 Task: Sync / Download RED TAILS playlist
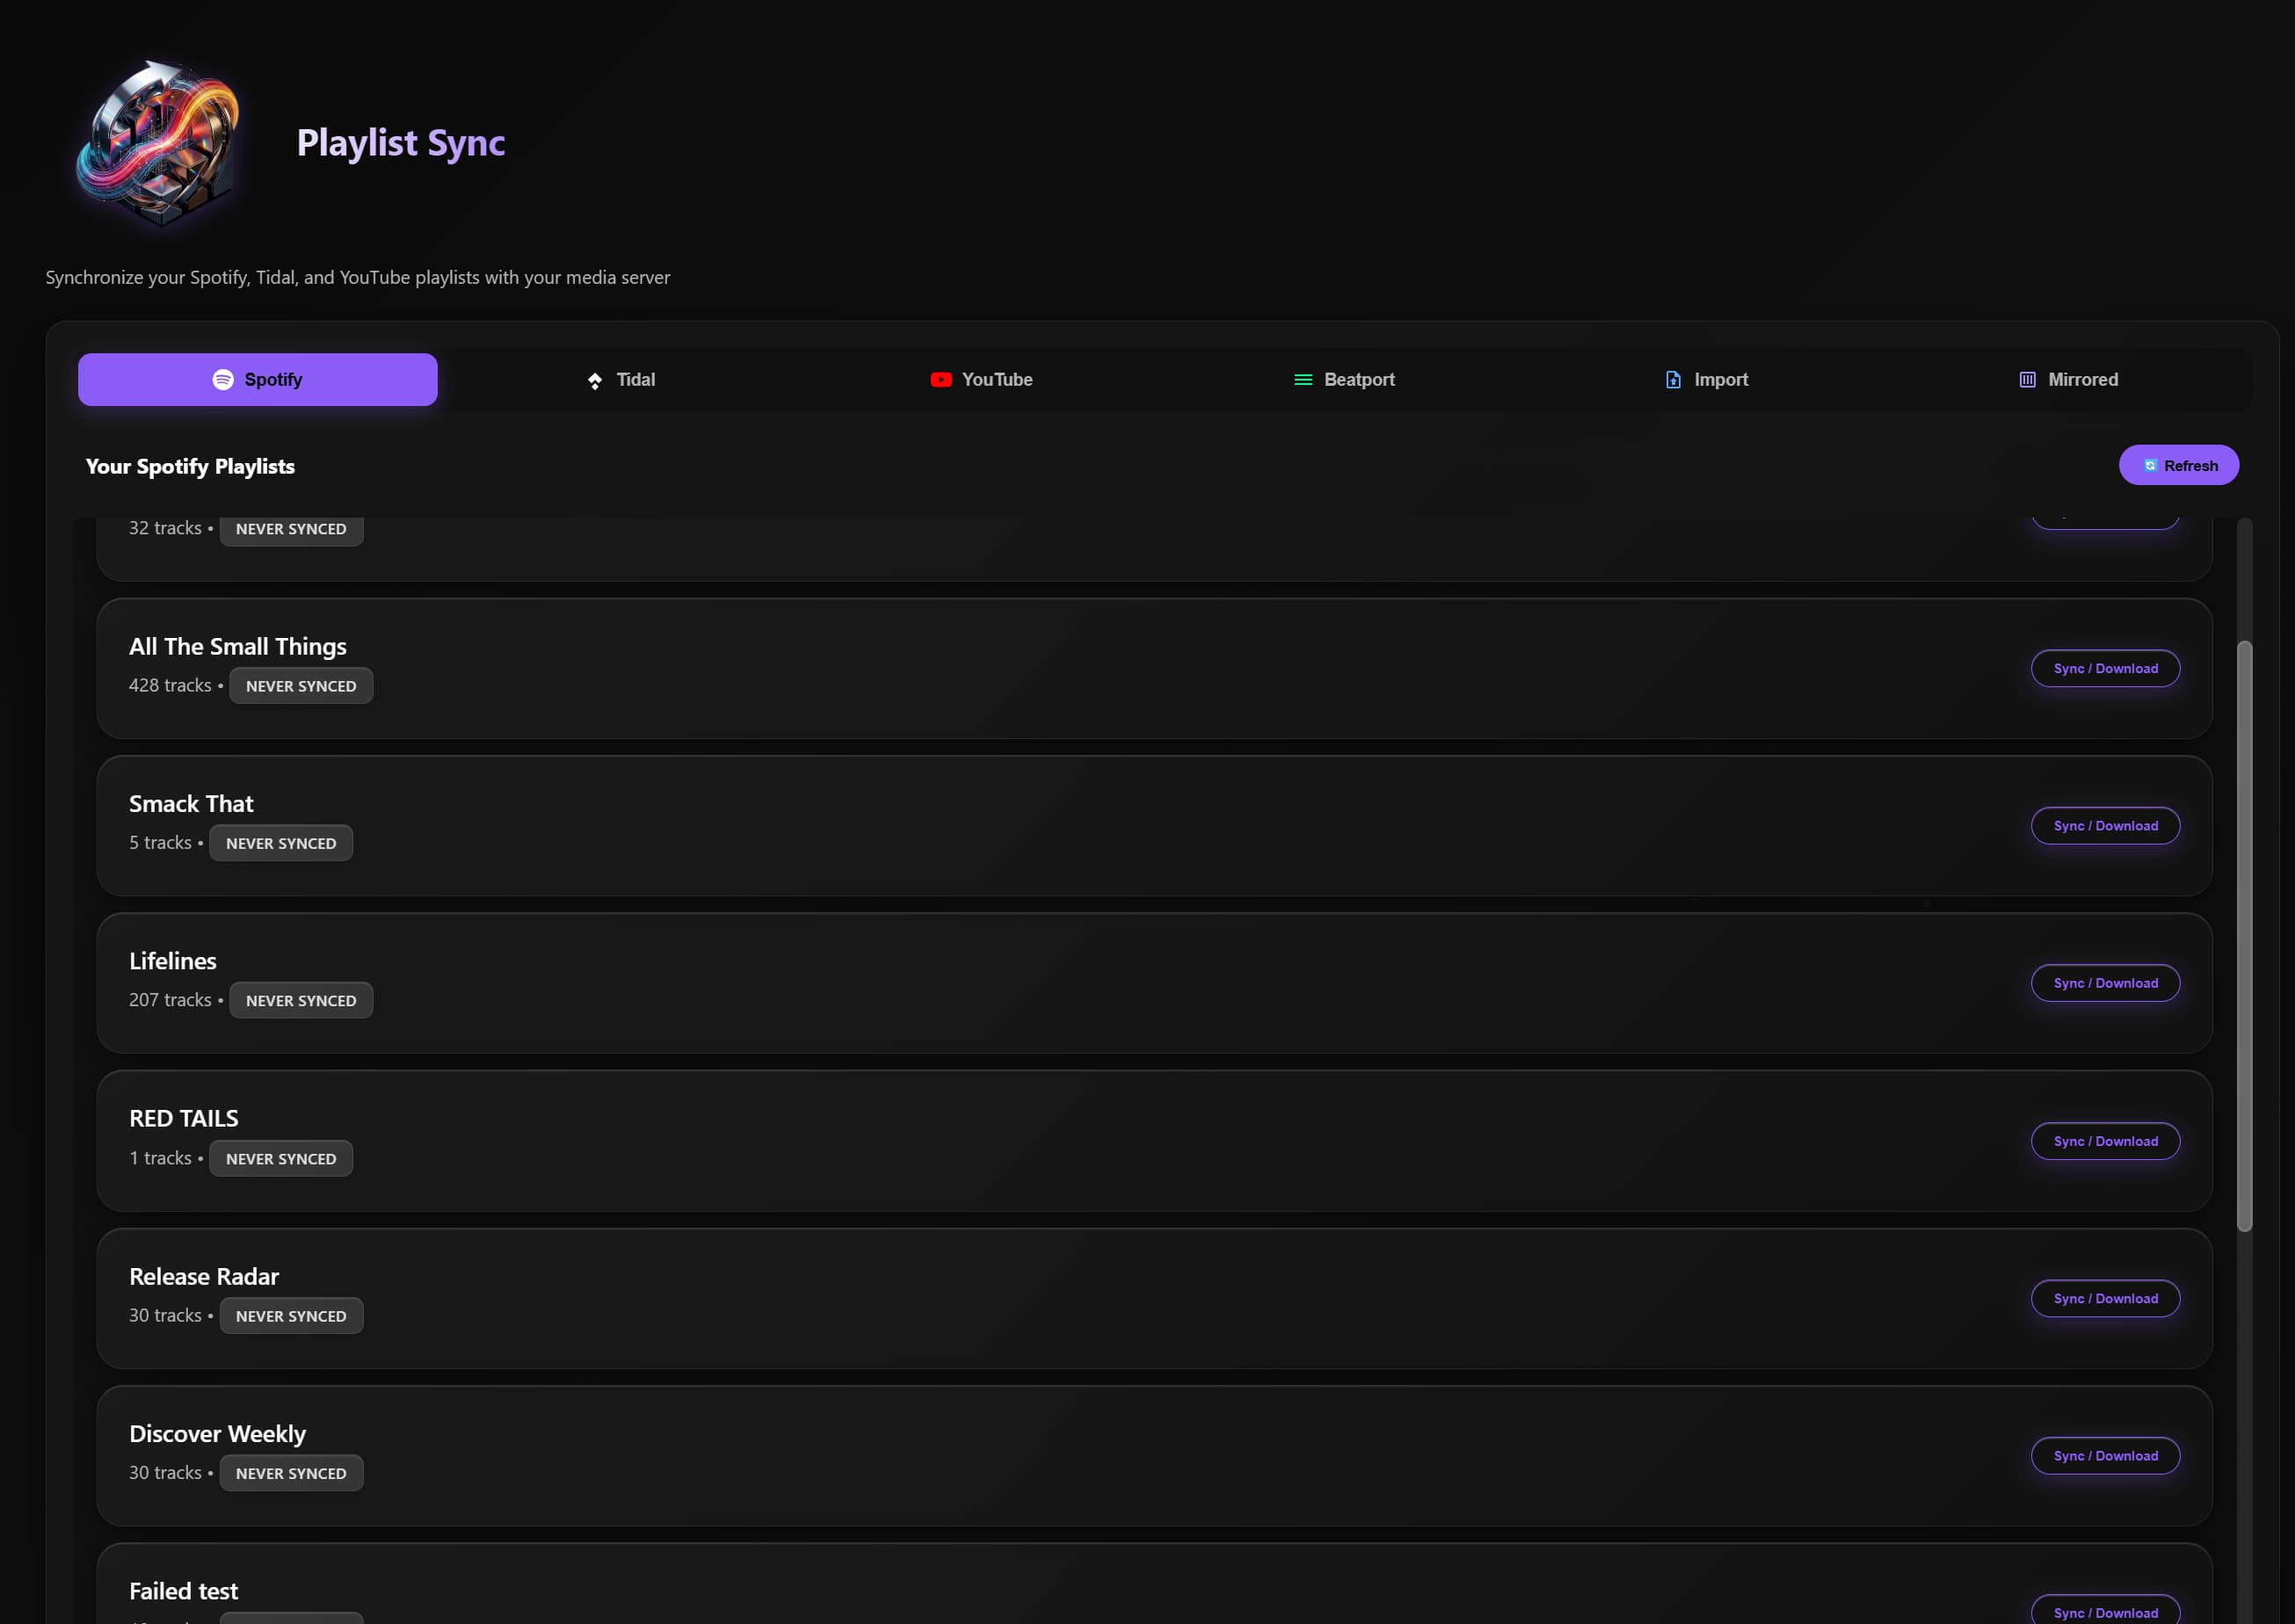2105,1141
